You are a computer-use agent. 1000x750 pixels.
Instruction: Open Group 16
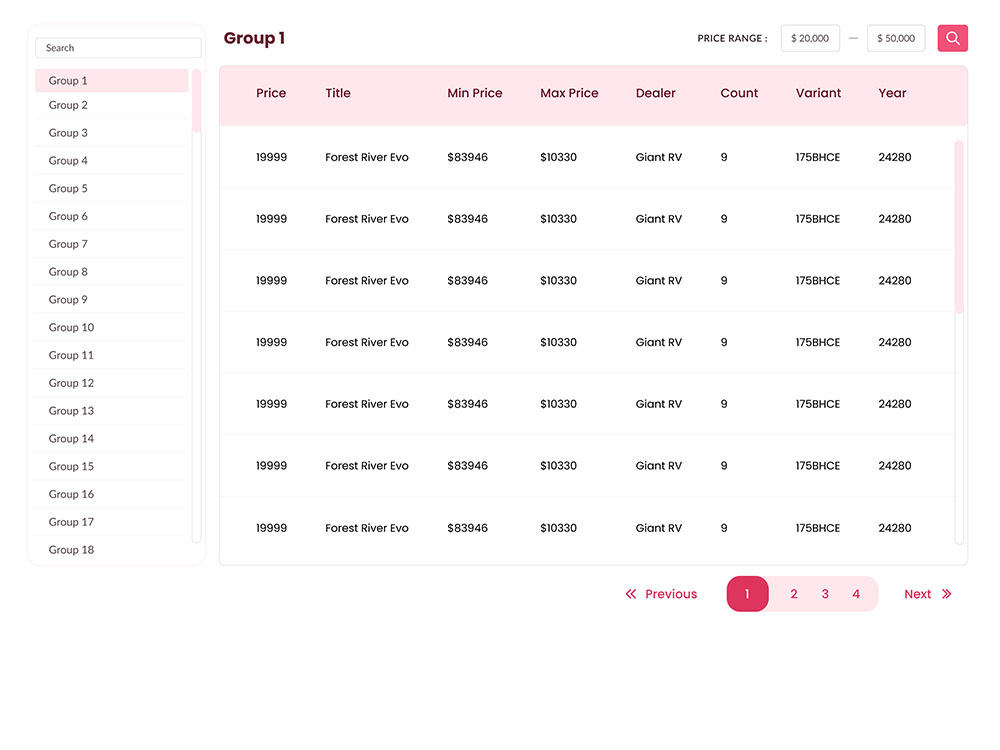coord(112,494)
